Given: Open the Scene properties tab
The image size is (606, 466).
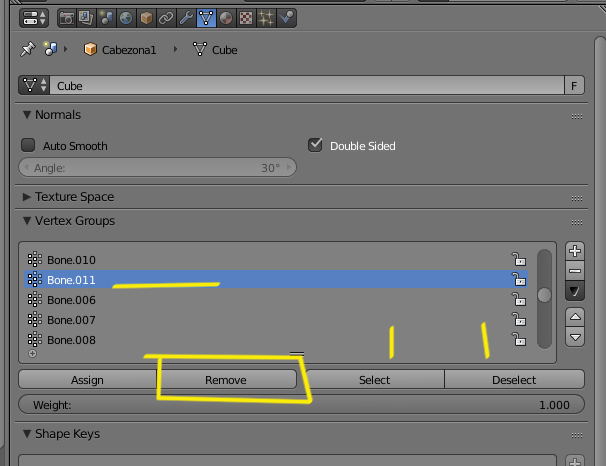Looking at the screenshot, I should (106, 18).
